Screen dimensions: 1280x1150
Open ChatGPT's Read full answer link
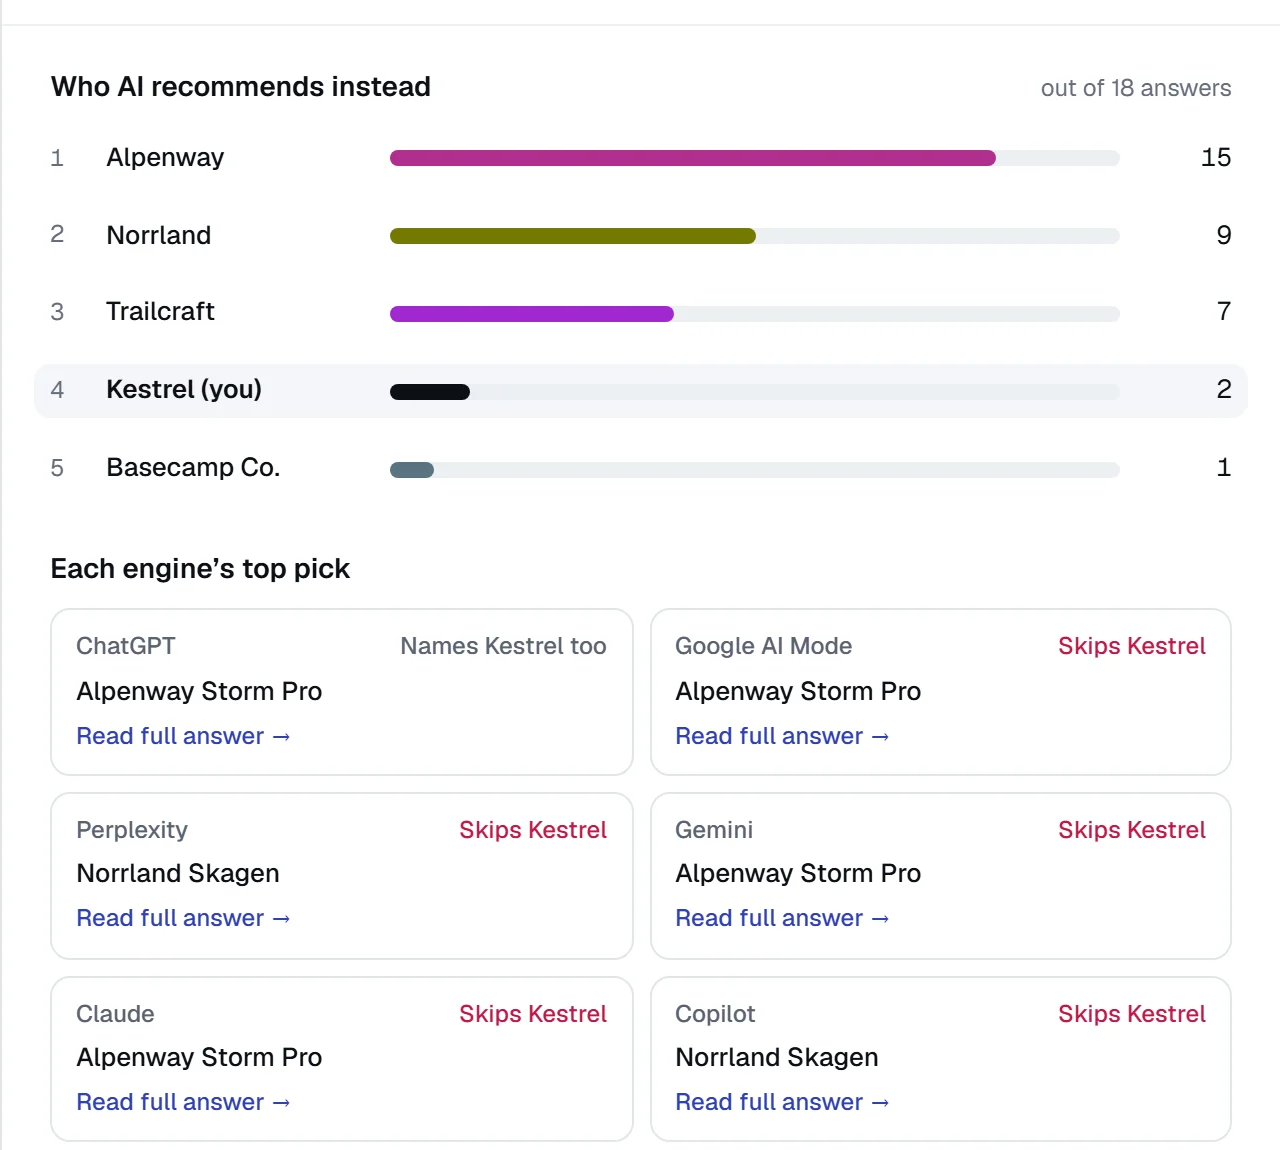[x=183, y=736]
